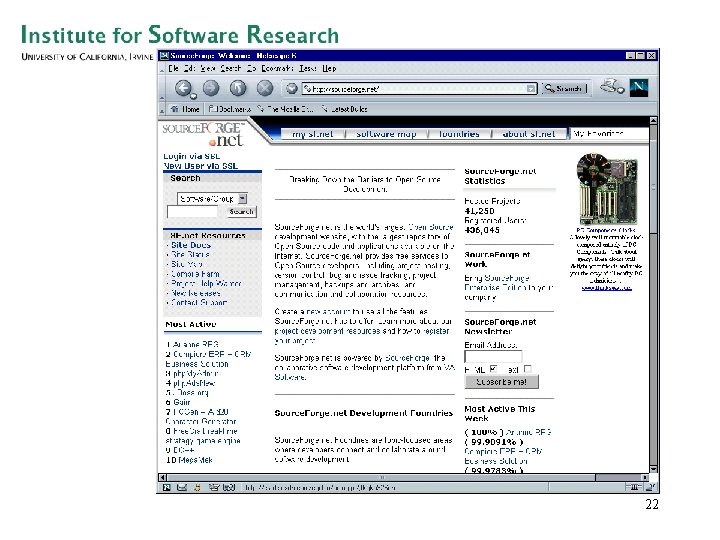
Task: Open the Tasks menu
Action: click(x=308, y=68)
